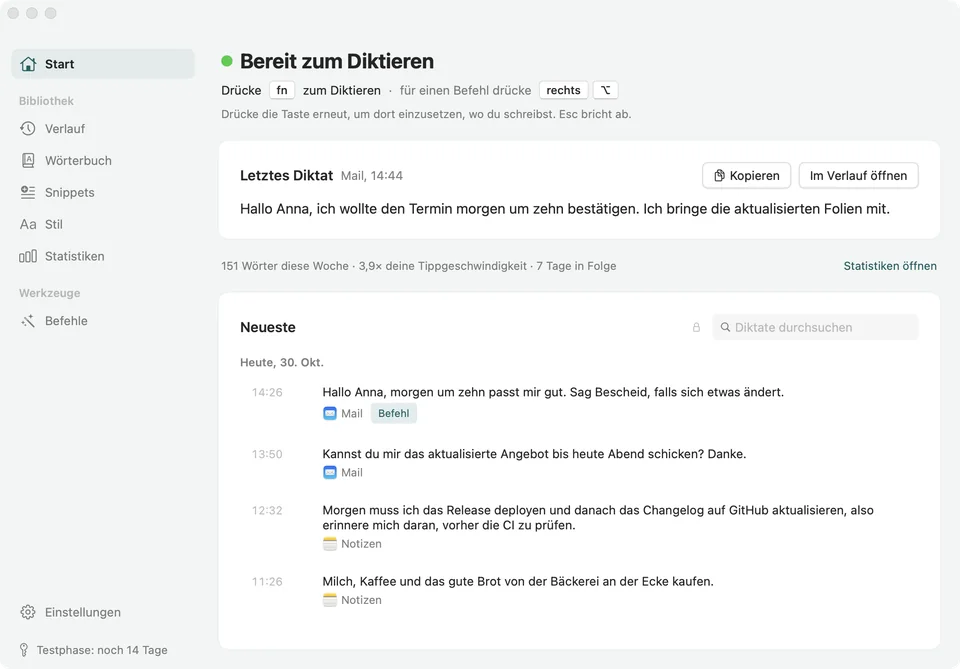
Task: Click the Neueste heading
Action: [x=268, y=327]
